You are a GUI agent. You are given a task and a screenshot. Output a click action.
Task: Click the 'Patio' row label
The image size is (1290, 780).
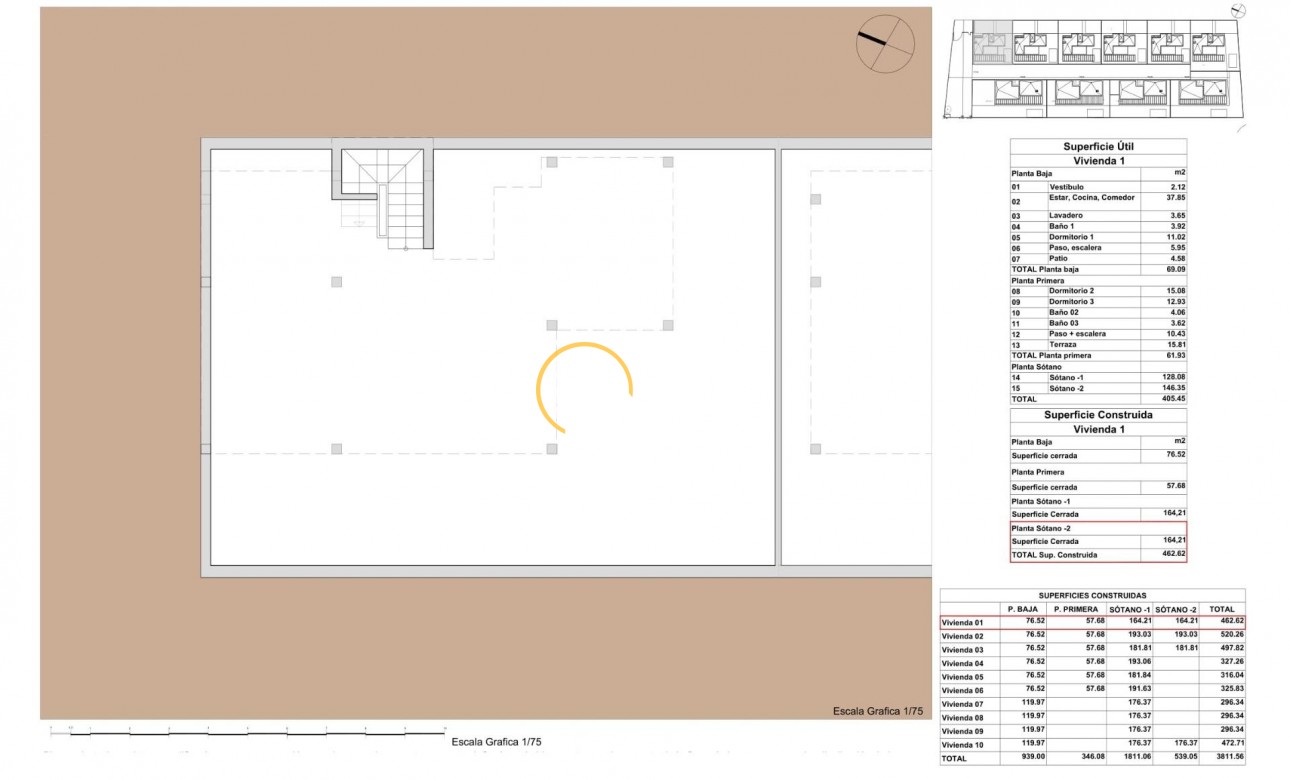click(x=1059, y=259)
